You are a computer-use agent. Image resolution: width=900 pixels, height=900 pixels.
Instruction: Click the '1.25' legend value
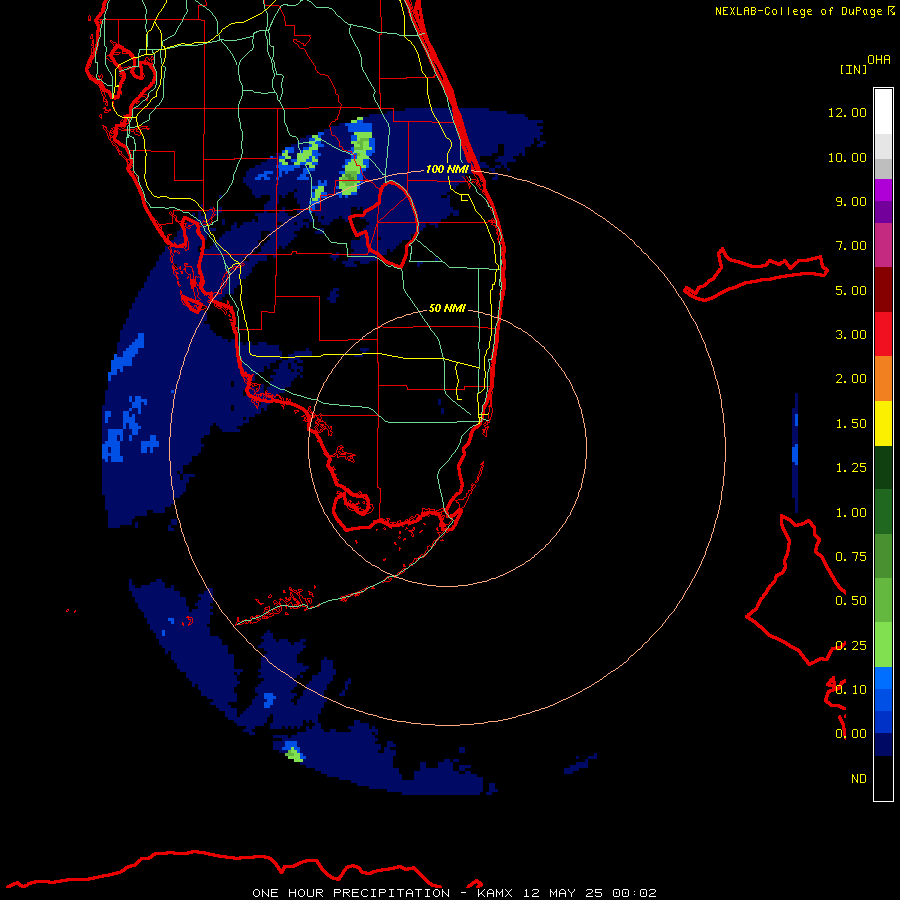[851, 468]
